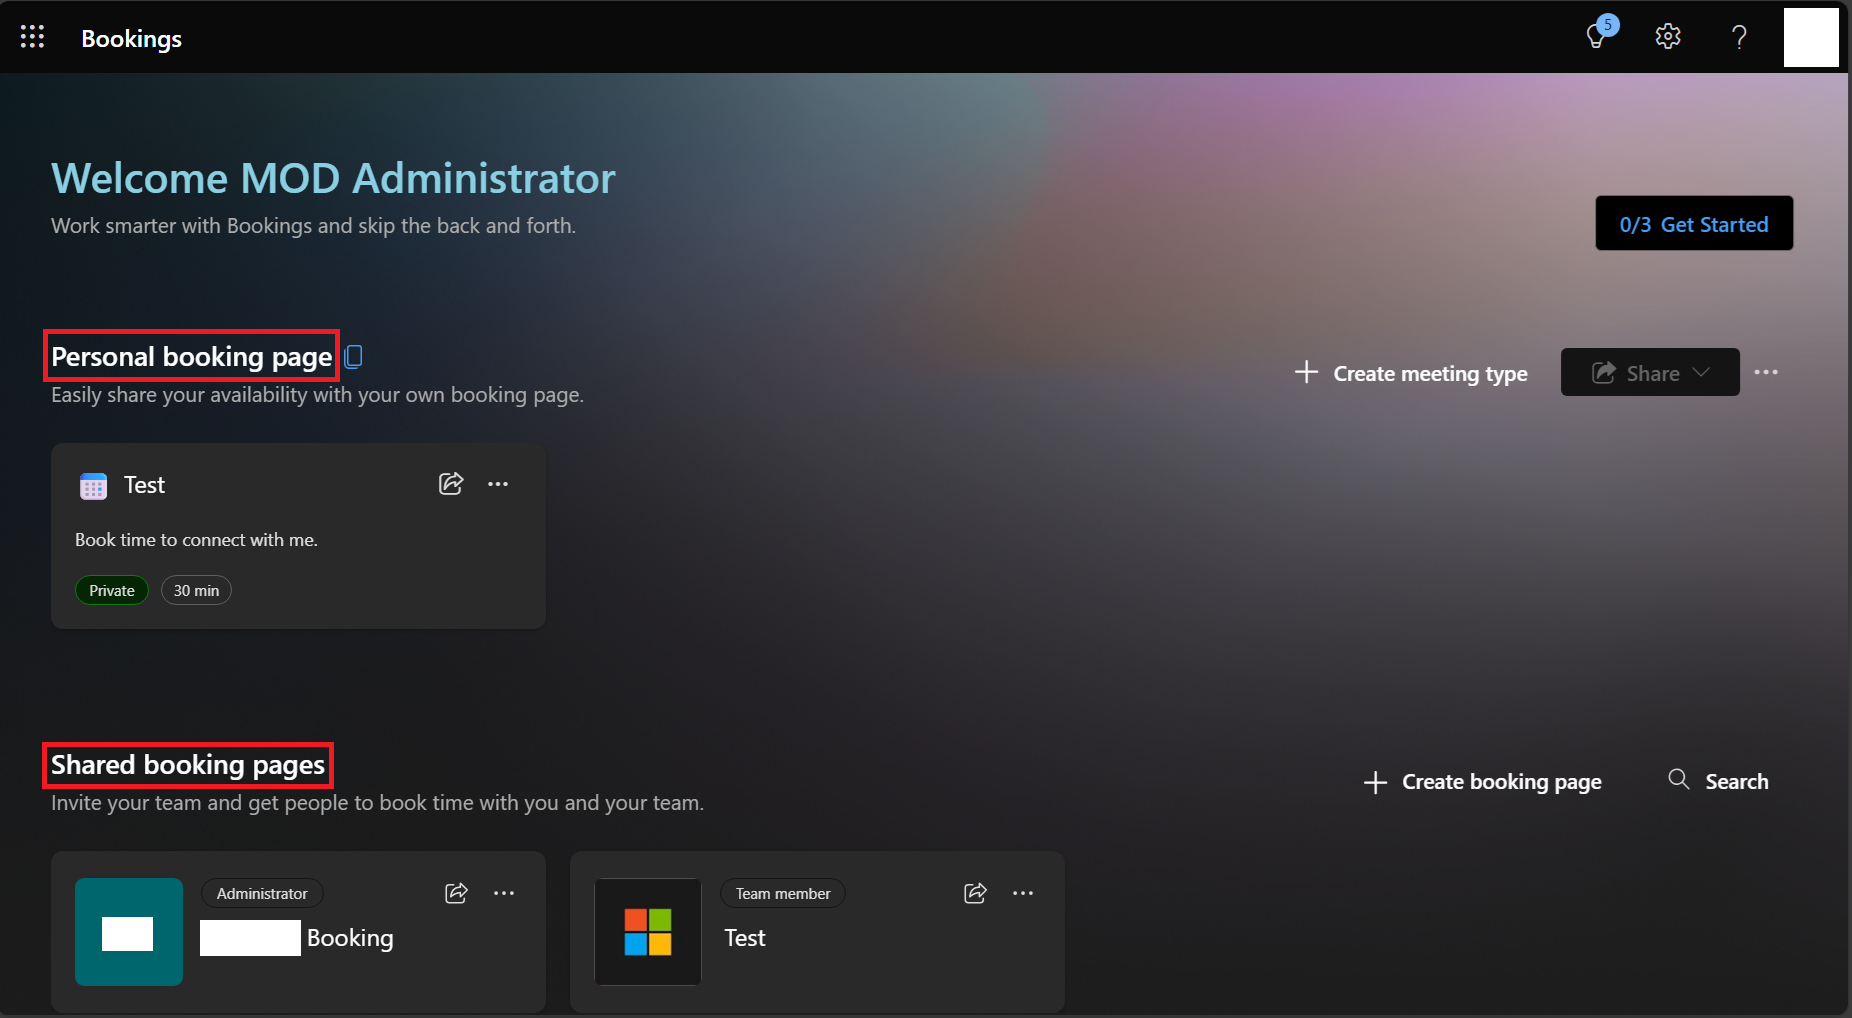This screenshot has height=1018, width=1852.
Task: Click the 0/3 Get Started button
Action: pos(1694,223)
